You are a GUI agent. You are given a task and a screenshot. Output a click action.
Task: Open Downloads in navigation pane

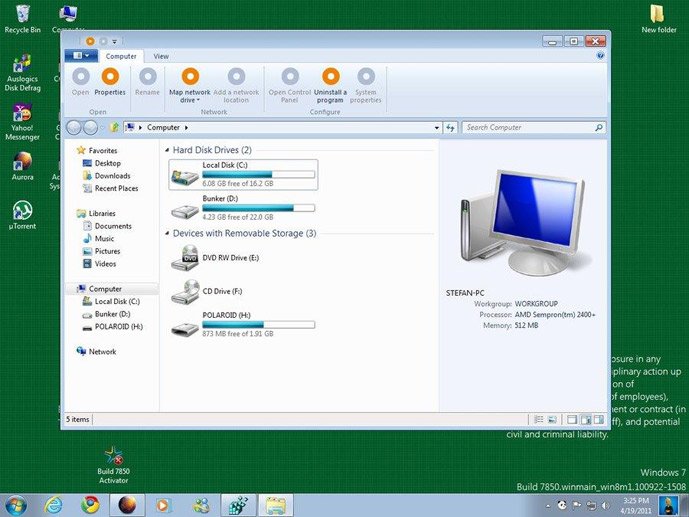tap(107, 176)
